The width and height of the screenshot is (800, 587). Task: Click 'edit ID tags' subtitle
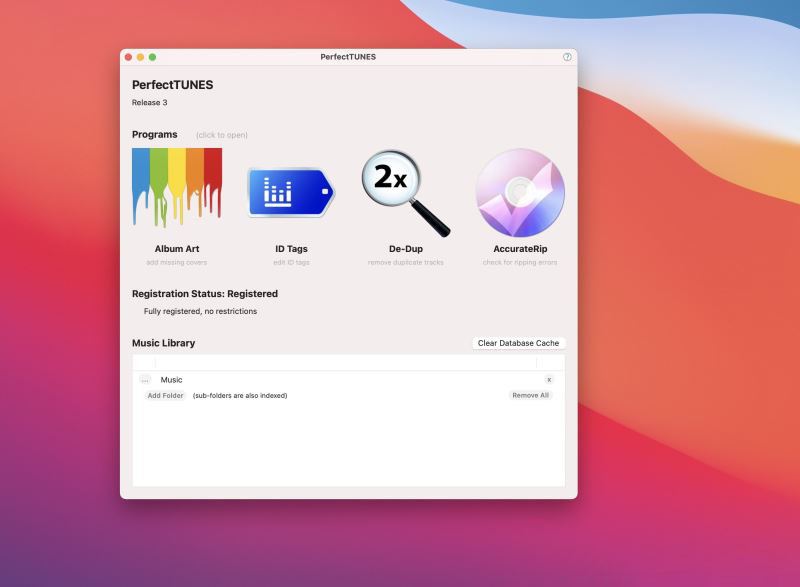(x=291, y=263)
